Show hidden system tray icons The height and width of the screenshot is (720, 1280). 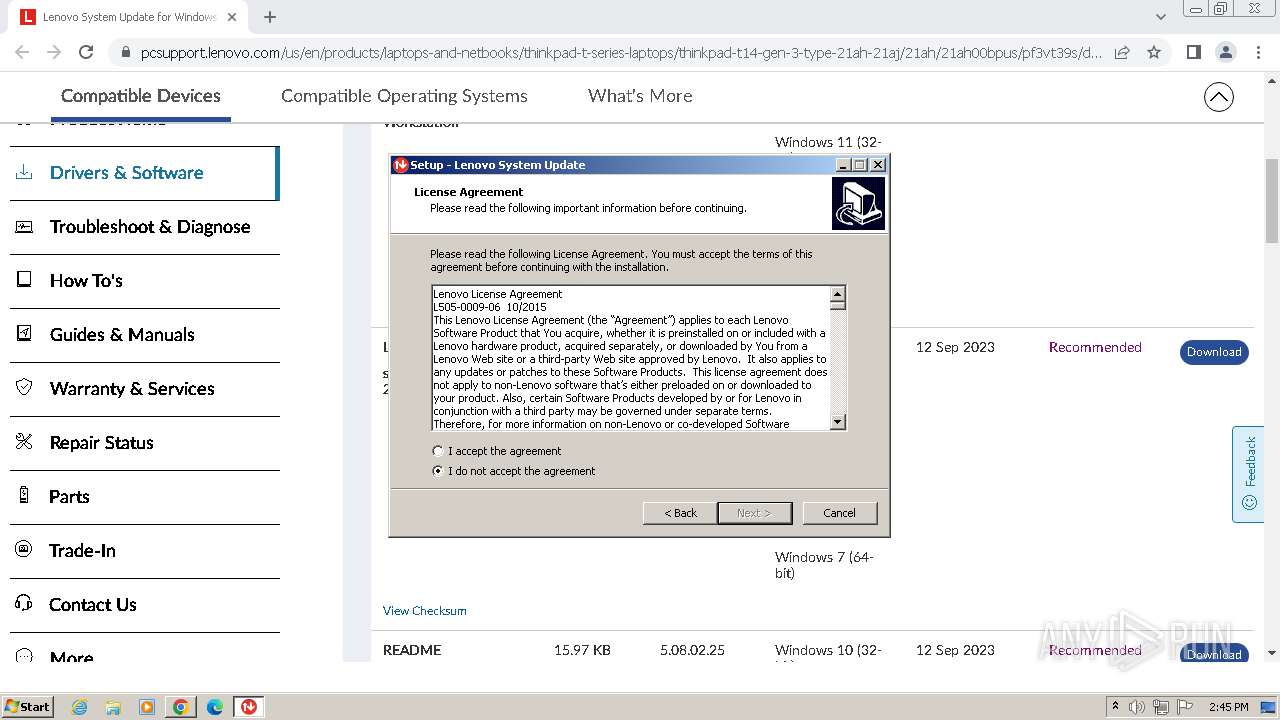pyautogui.click(x=1115, y=706)
